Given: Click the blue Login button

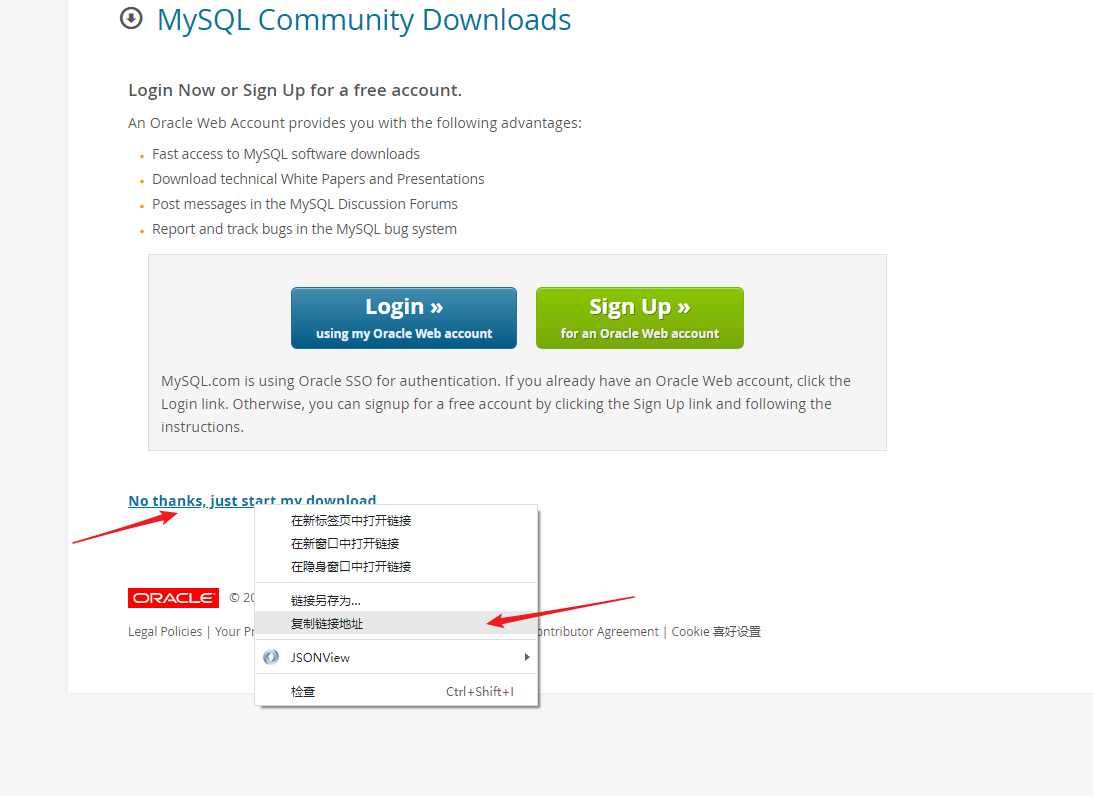Looking at the screenshot, I should click(x=404, y=318).
